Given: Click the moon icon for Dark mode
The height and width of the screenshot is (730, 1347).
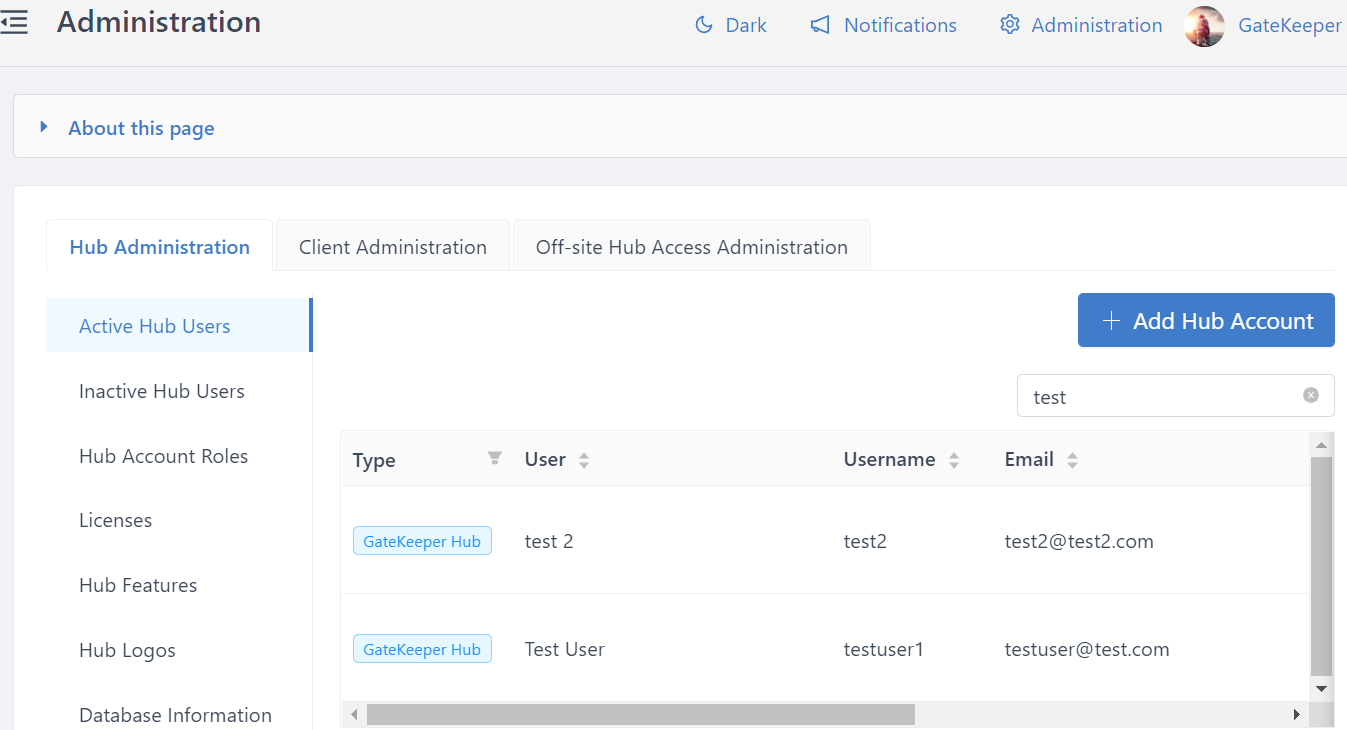Looking at the screenshot, I should point(704,25).
